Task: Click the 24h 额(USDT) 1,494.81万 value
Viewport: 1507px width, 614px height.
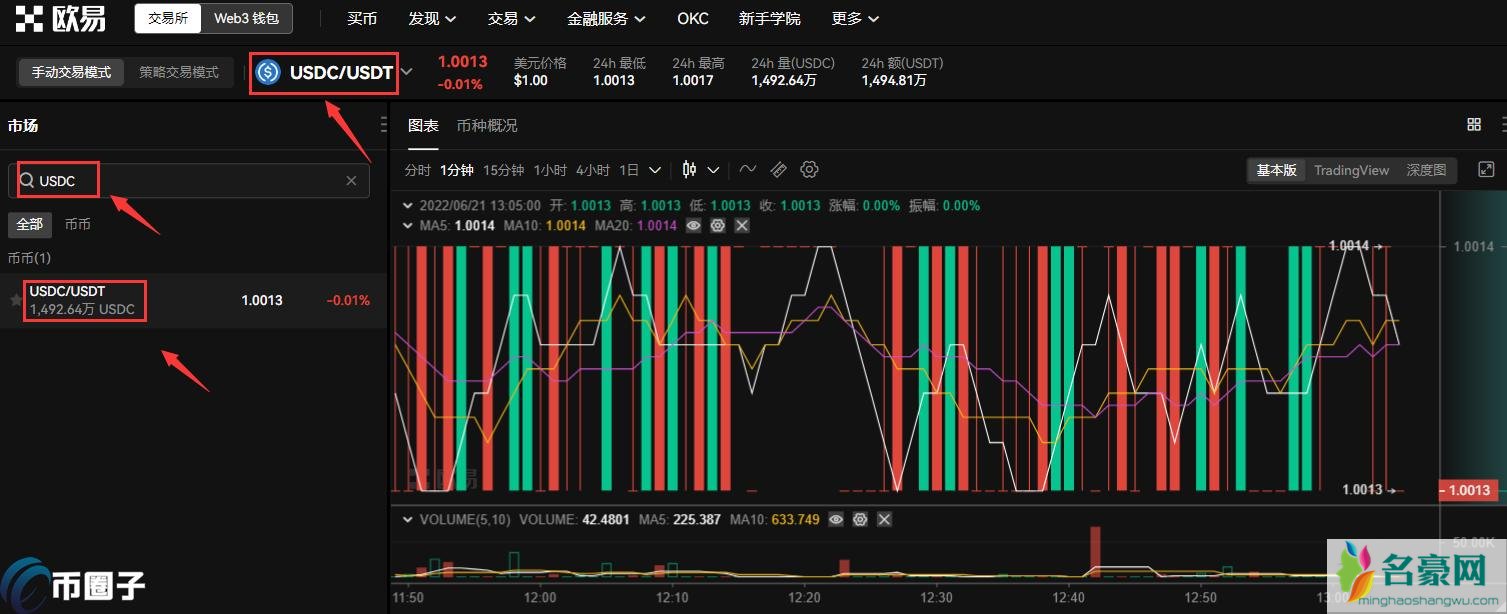Action: [x=894, y=80]
